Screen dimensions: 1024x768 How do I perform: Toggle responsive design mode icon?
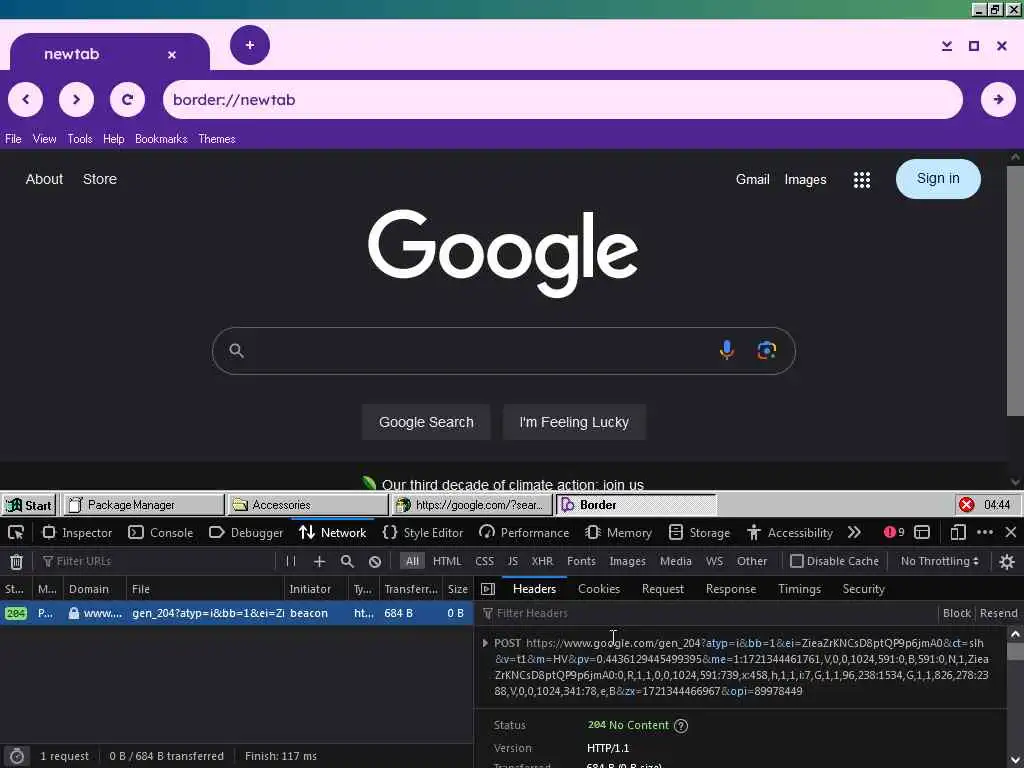pyautogui.click(x=958, y=532)
